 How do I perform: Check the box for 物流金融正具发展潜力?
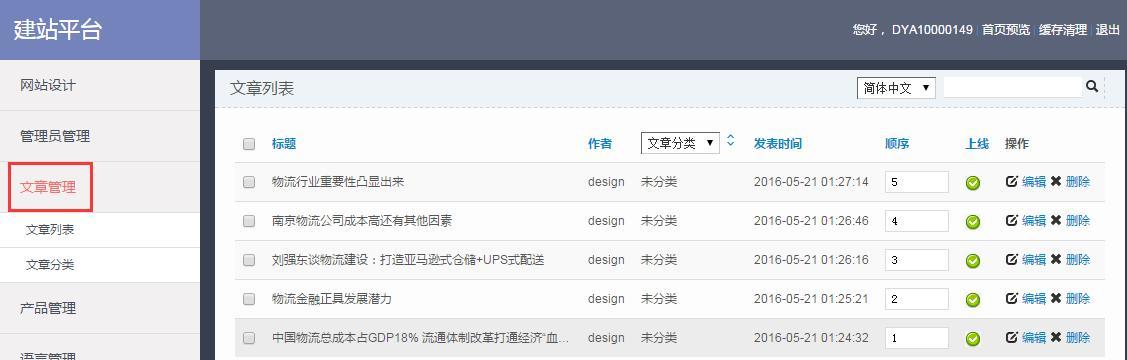click(249, 299)
